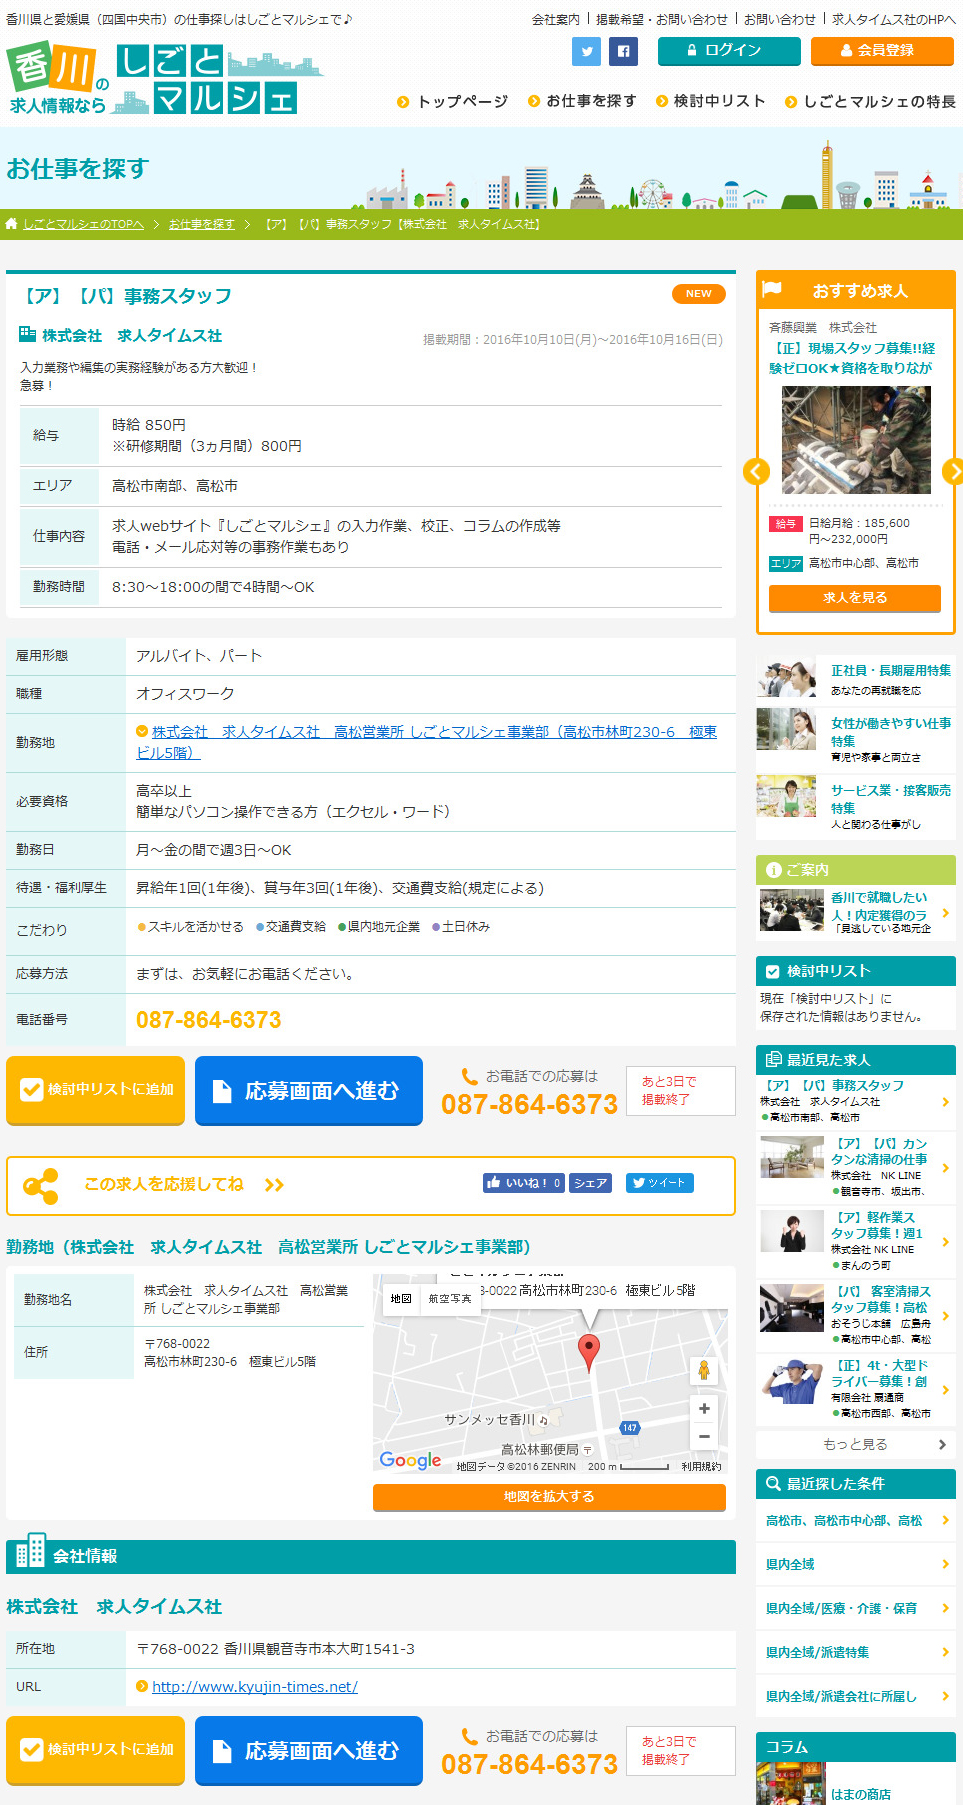Switch map to 地図 view

click(401, 1298)
